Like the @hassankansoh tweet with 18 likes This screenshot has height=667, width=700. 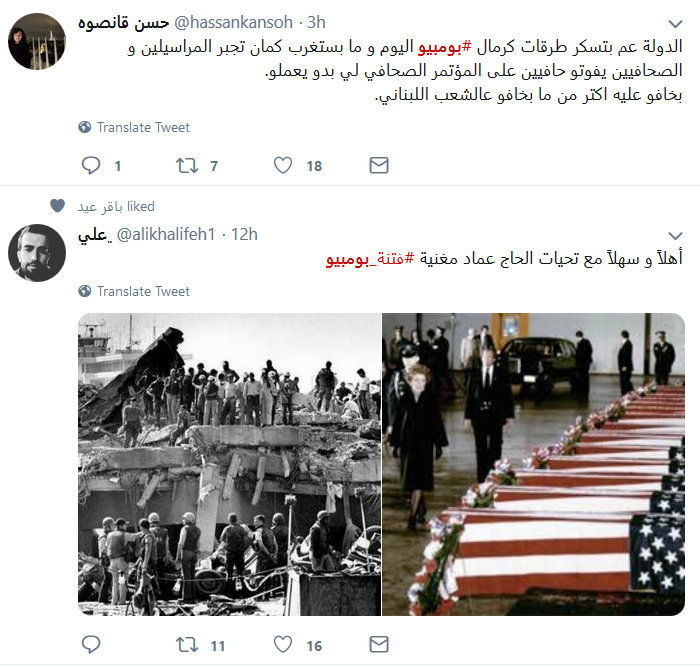(x=283, y=166)
